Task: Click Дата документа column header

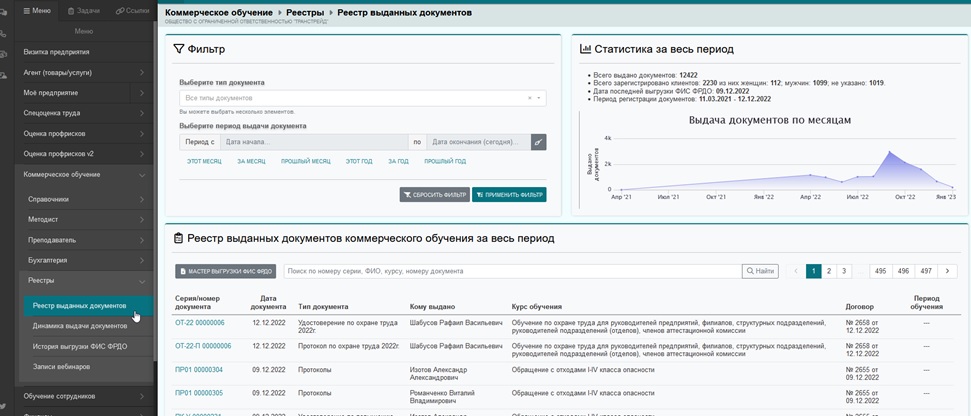Action: point(269,302)
